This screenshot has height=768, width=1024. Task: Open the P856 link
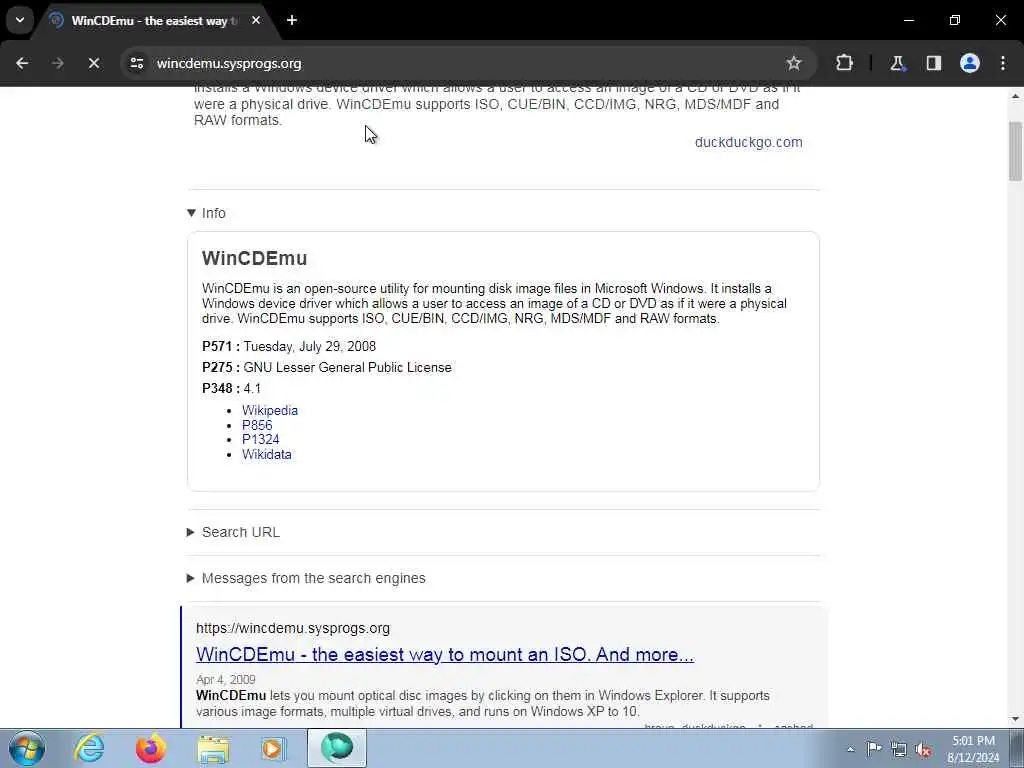(x=257, y=425)
